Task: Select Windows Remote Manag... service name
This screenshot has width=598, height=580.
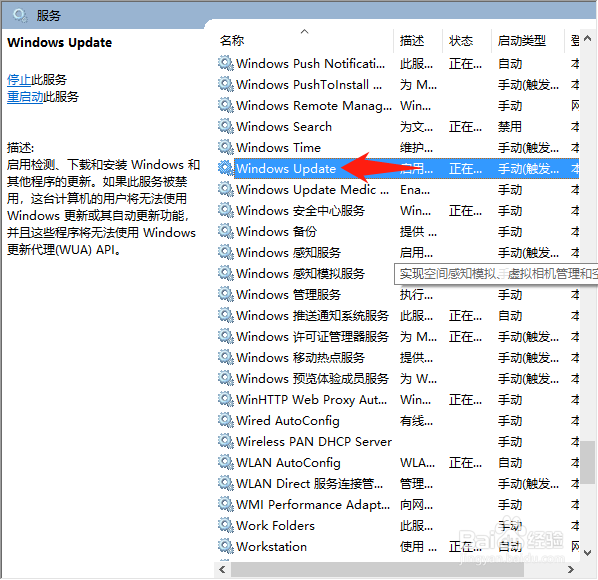Action: pos(314,105)
